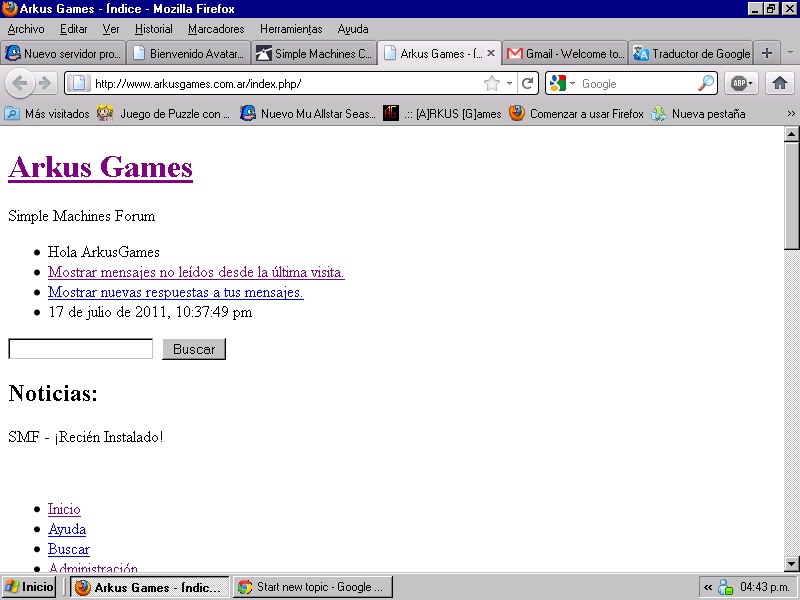Image resolution: width=800 pixels, height=600 pixels.
Task: Open the search engine dropdown next to Google icon
Action: tap(572, 83)
